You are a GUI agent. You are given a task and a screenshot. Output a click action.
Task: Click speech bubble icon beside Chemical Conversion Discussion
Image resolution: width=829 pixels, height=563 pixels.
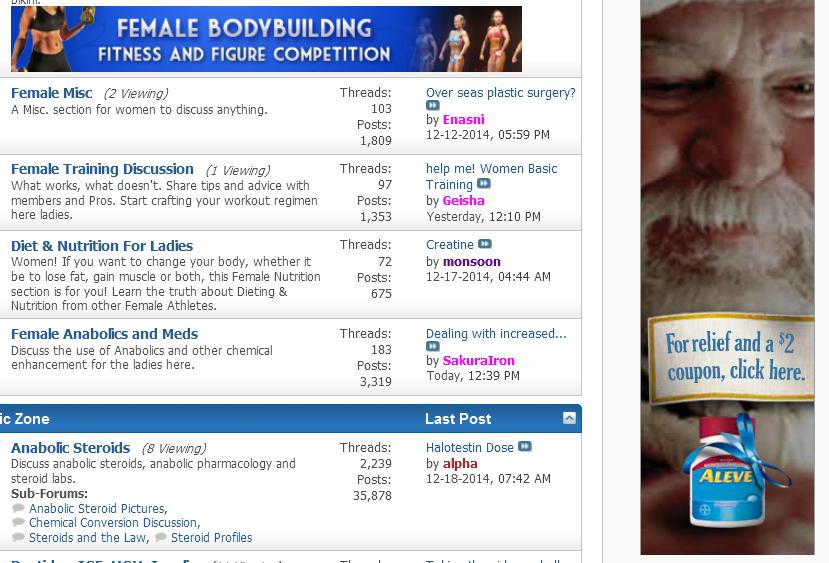coord(18,522)
